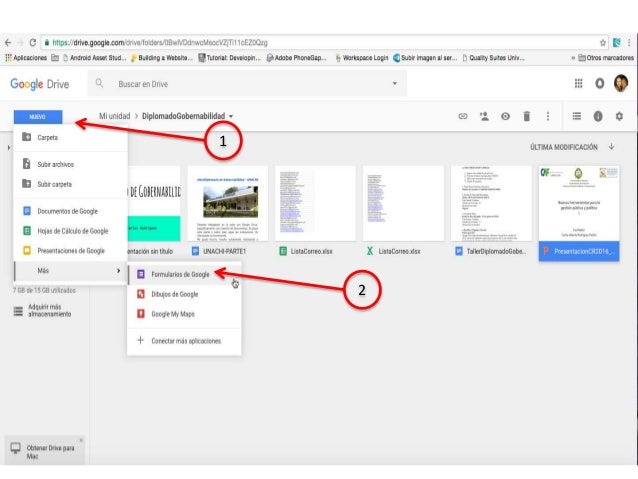The width and height of the screenshot is (638, 479).
Task: Open Building a Website bookmark
Action: pyautogui.click(x=162, y=58)
